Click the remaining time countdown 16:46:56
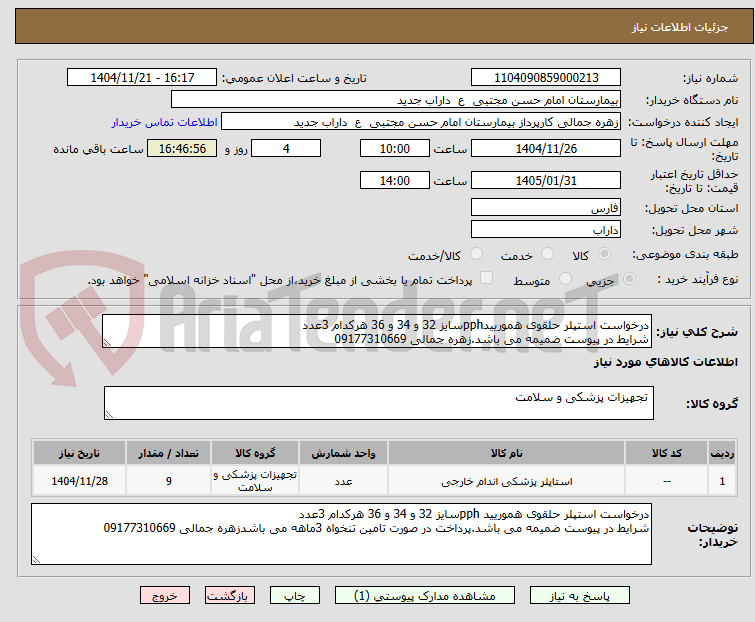Viewport: 755px width, 622px height. [182, 148]
